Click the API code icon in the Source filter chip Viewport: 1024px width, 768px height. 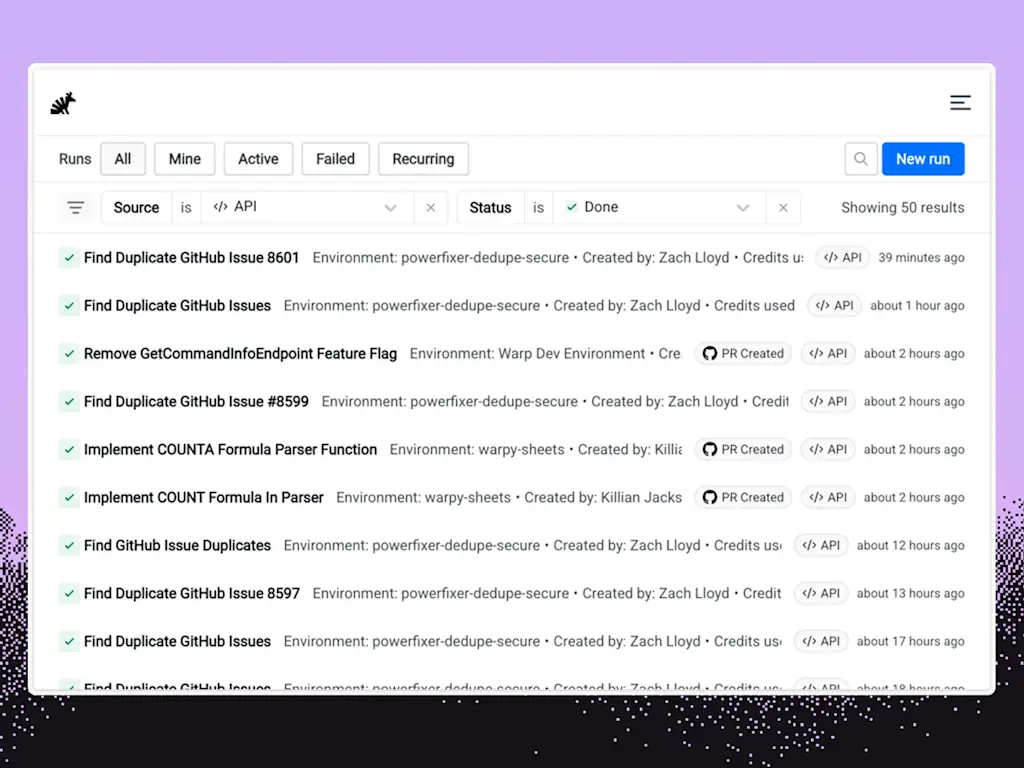tap(220, 207)
